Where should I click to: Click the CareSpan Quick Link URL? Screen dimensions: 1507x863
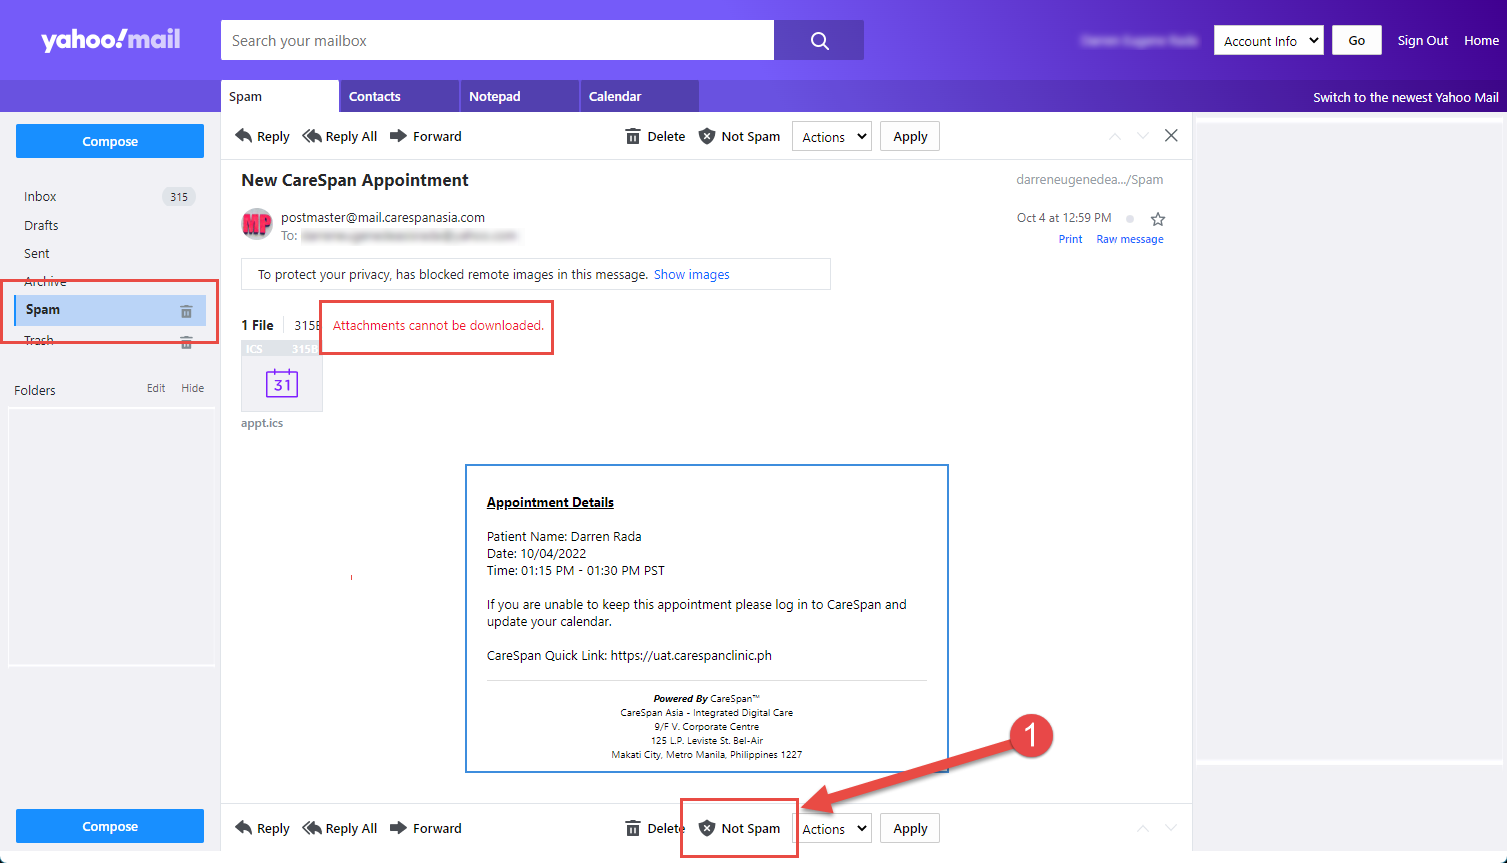(x=691, y=656)
